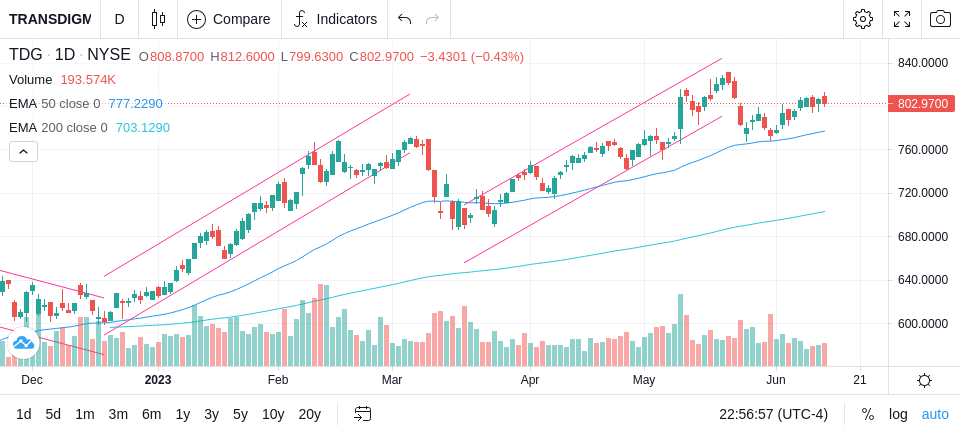
Task: Open the D interval dropdown
Action: 119,19
